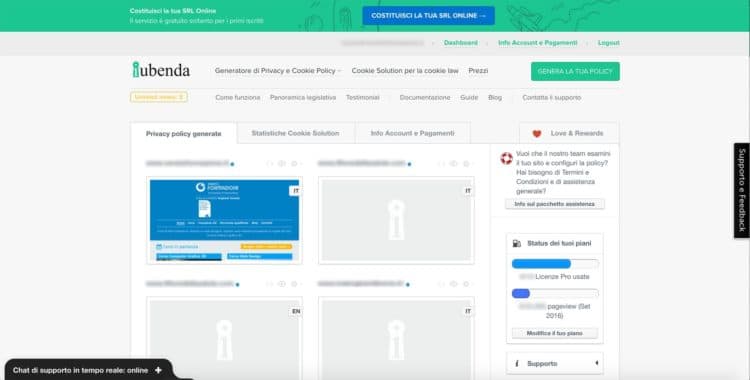Click the heart icon on Love & Rewards
The width and height of the screenshot is (750, 380).
[x=537, y=134]
